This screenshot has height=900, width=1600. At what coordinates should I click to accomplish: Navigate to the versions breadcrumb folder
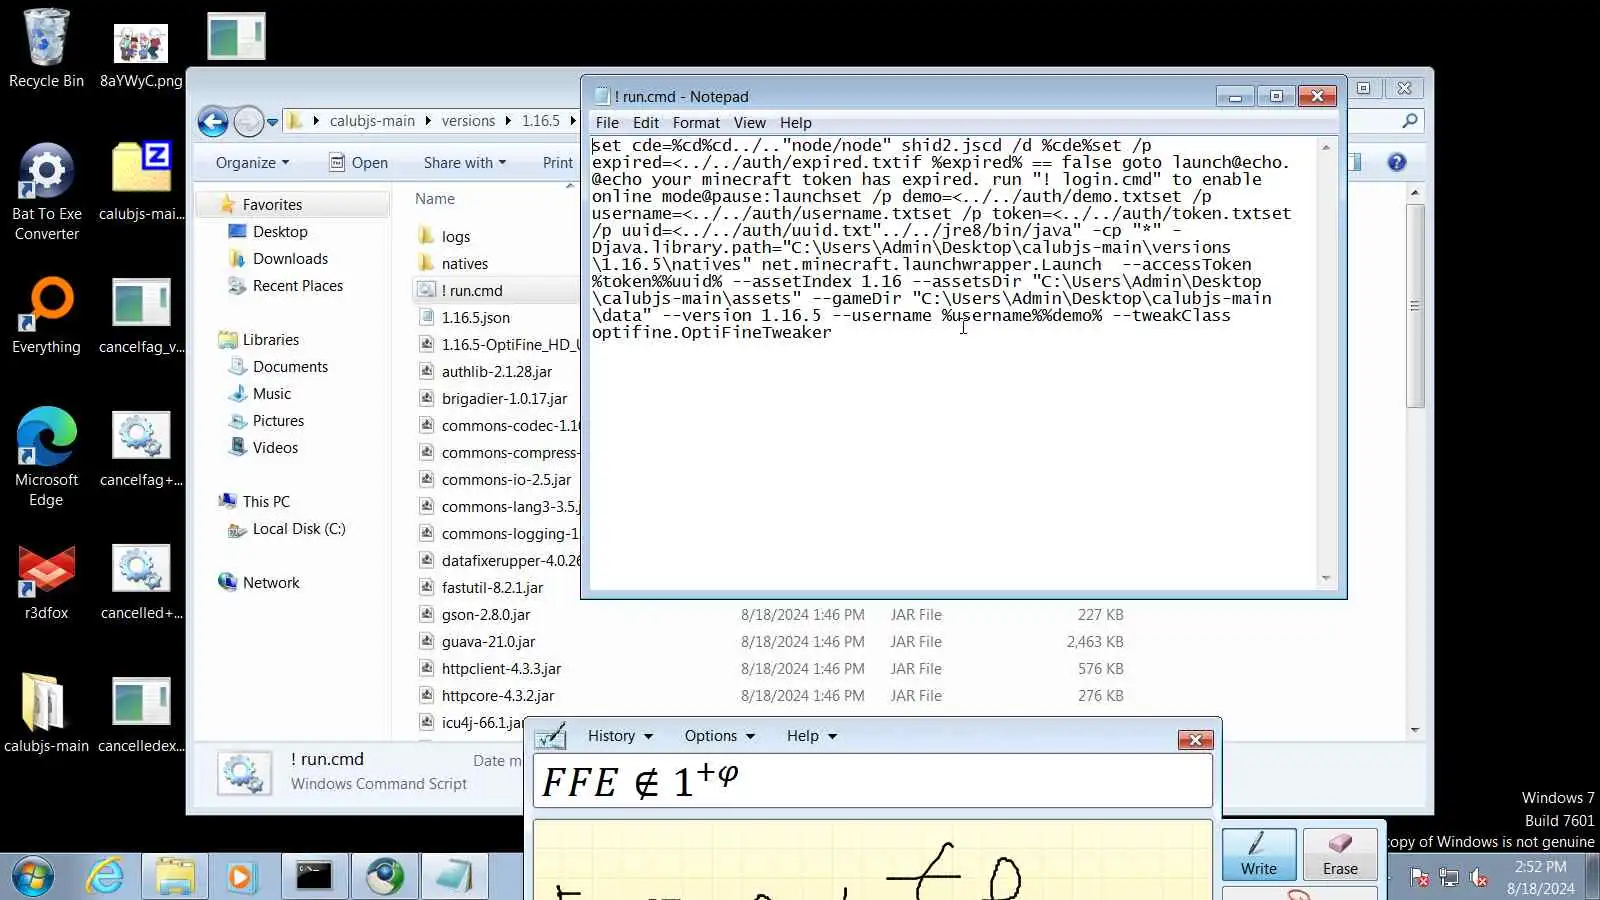468,121
